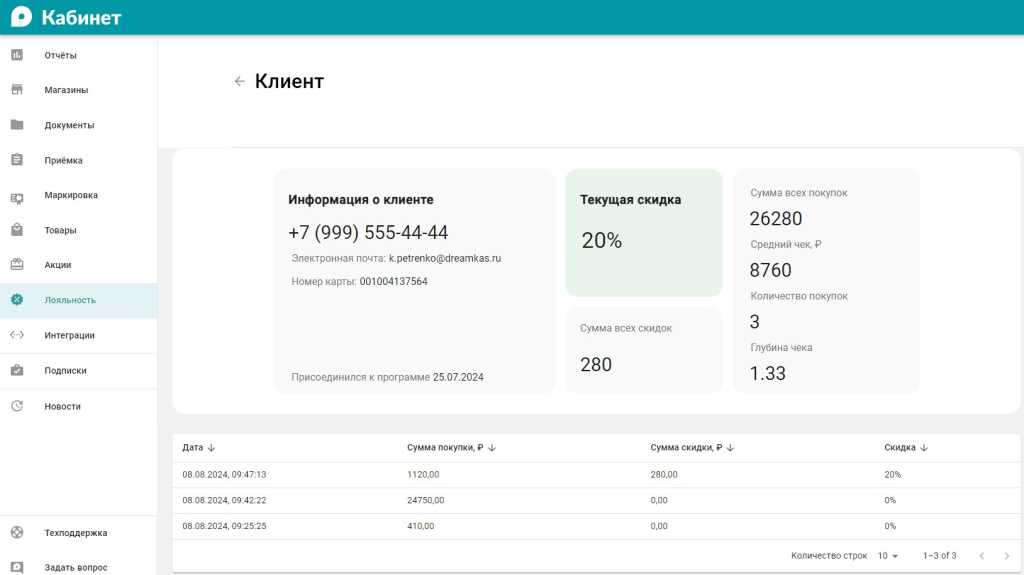The height and width of the screenshot is (575, 1024).
Task: Click the Маркировка icon in sidebar
Action: coord(17,198)
